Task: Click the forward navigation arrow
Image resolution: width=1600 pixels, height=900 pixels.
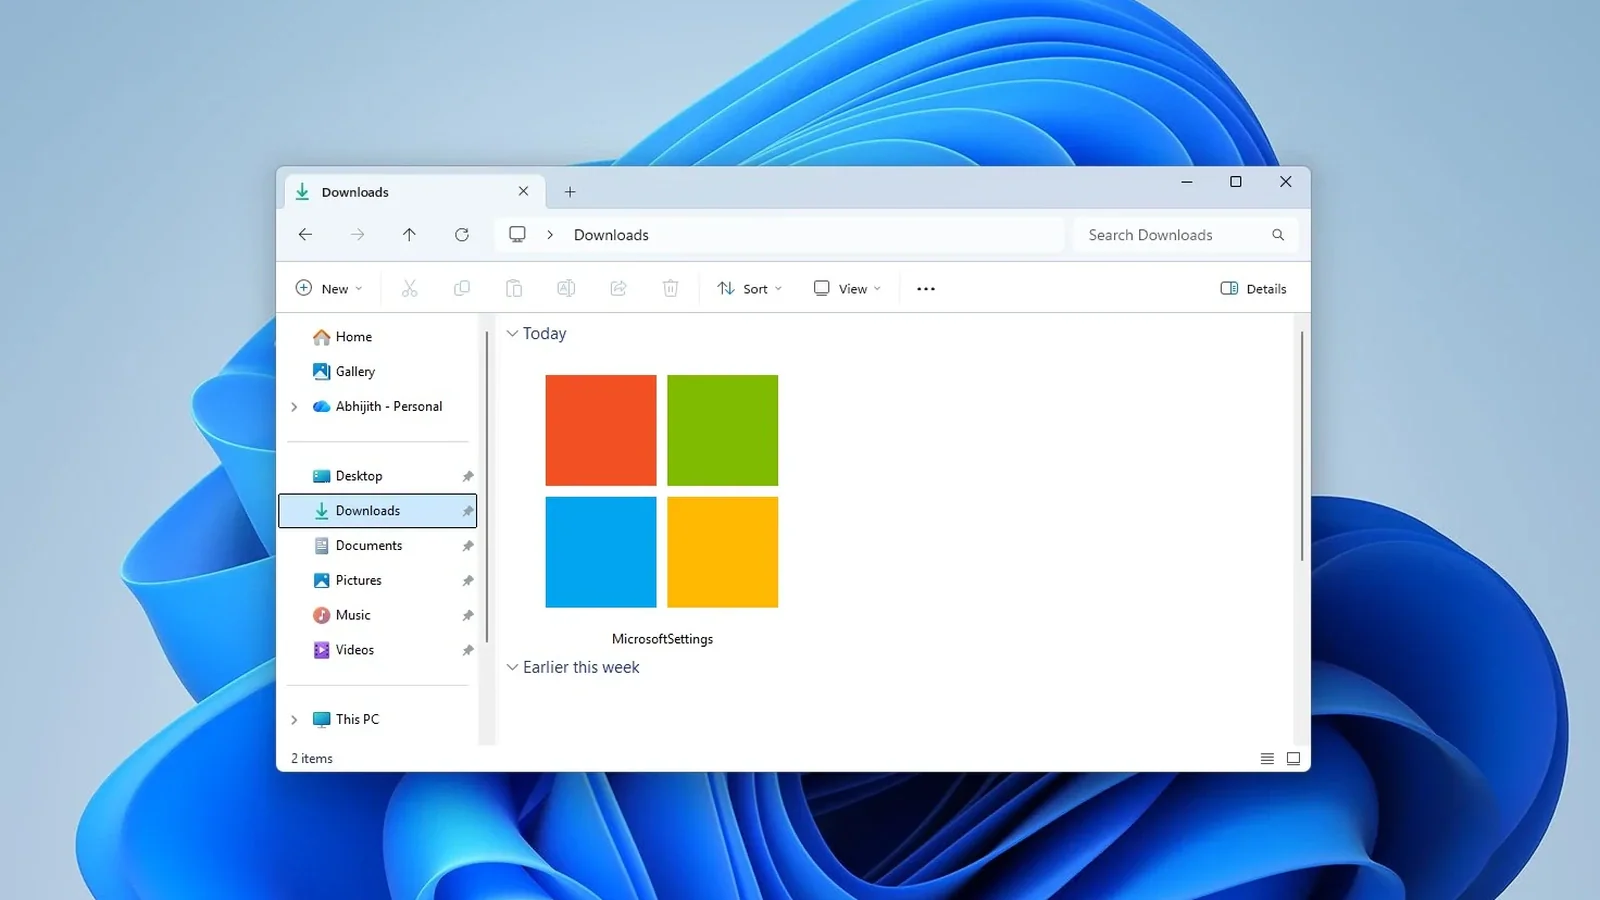Action: point(357,234)
